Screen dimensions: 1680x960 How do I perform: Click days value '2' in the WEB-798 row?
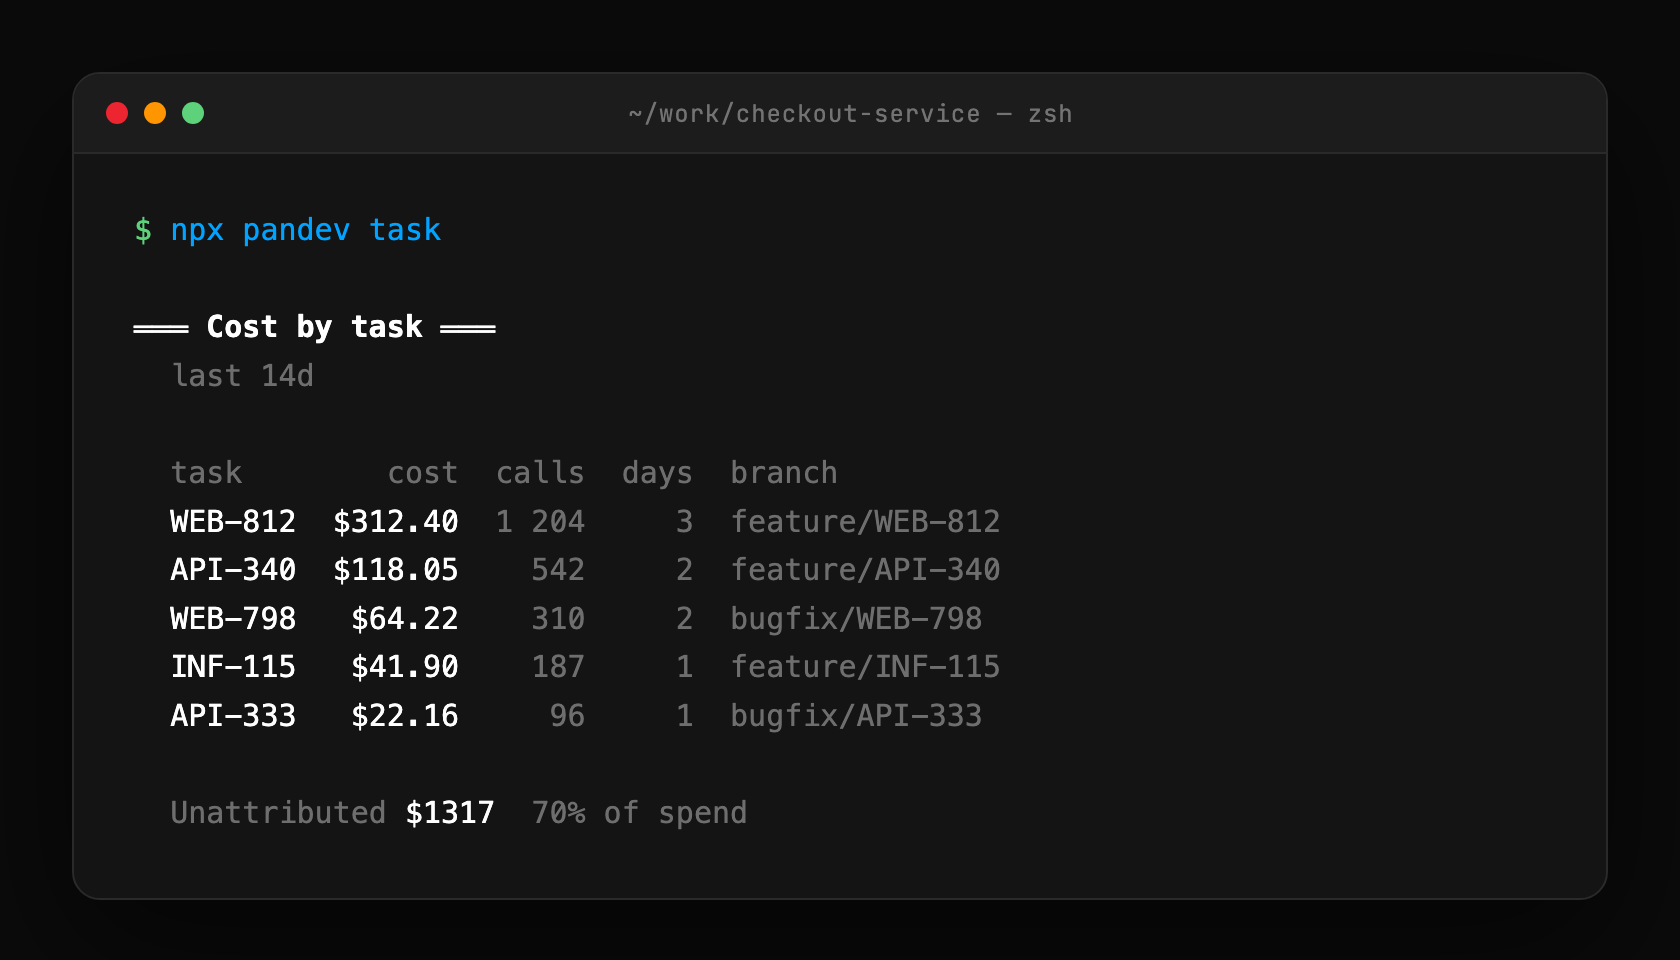(684, 619)
